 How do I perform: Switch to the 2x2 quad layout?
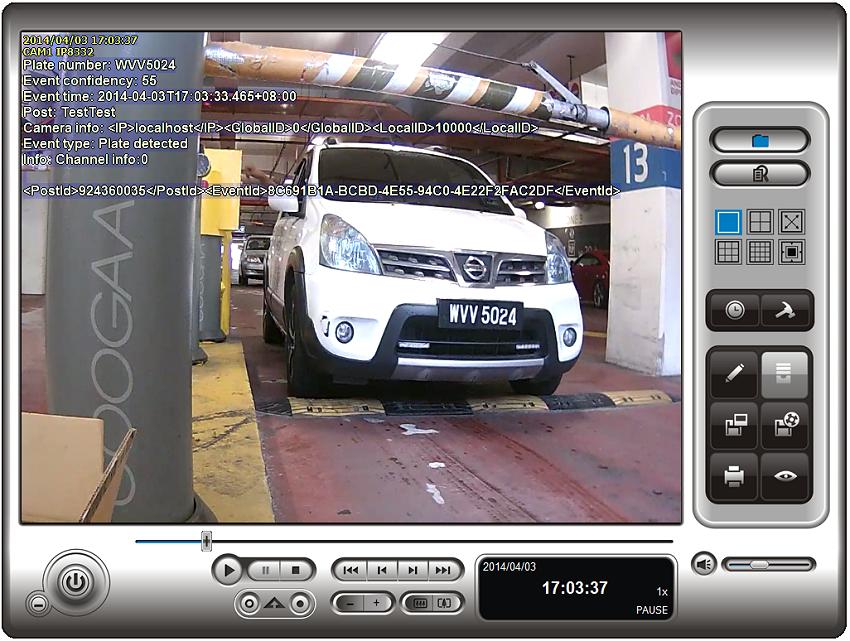tap(759, 222)
